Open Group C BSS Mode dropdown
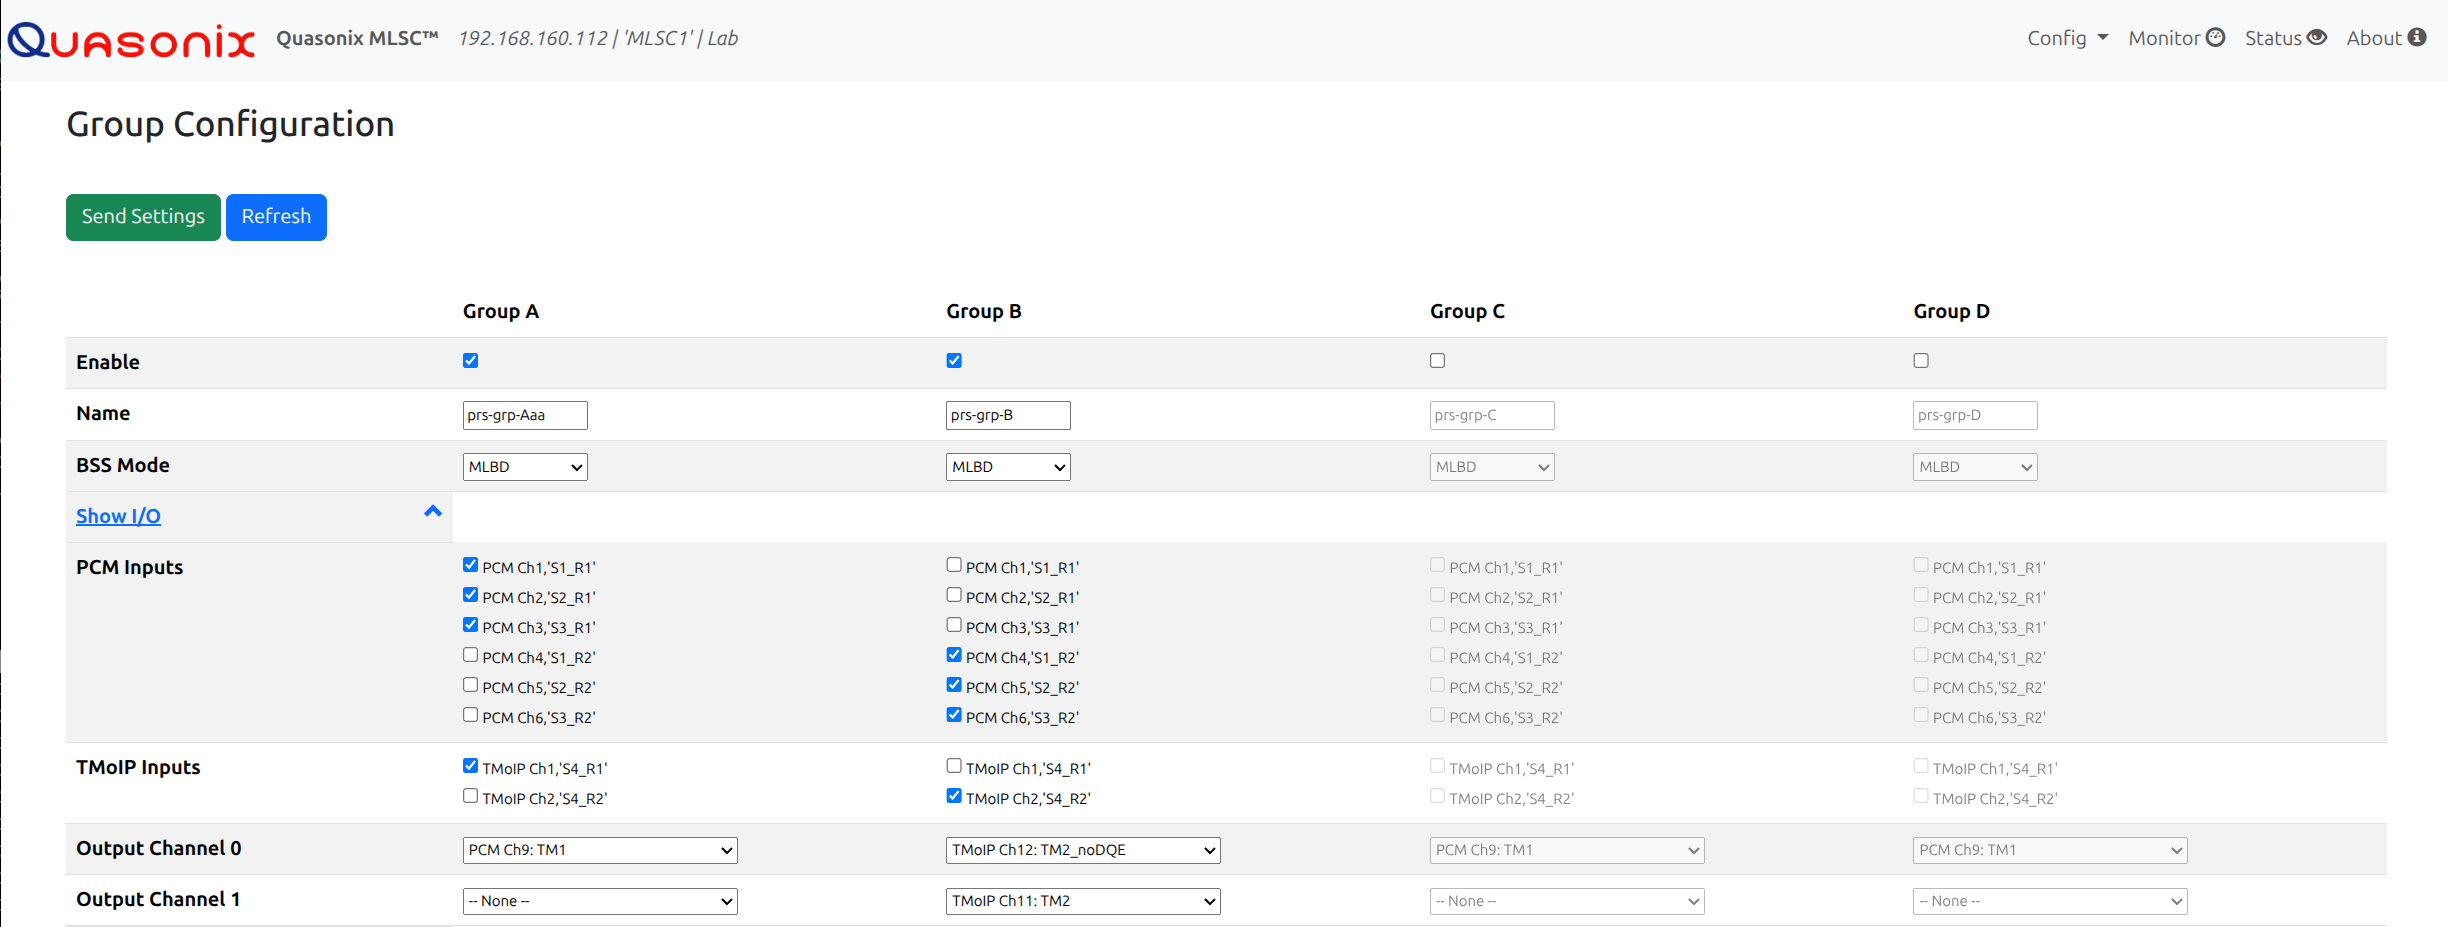 point(1492,467)
